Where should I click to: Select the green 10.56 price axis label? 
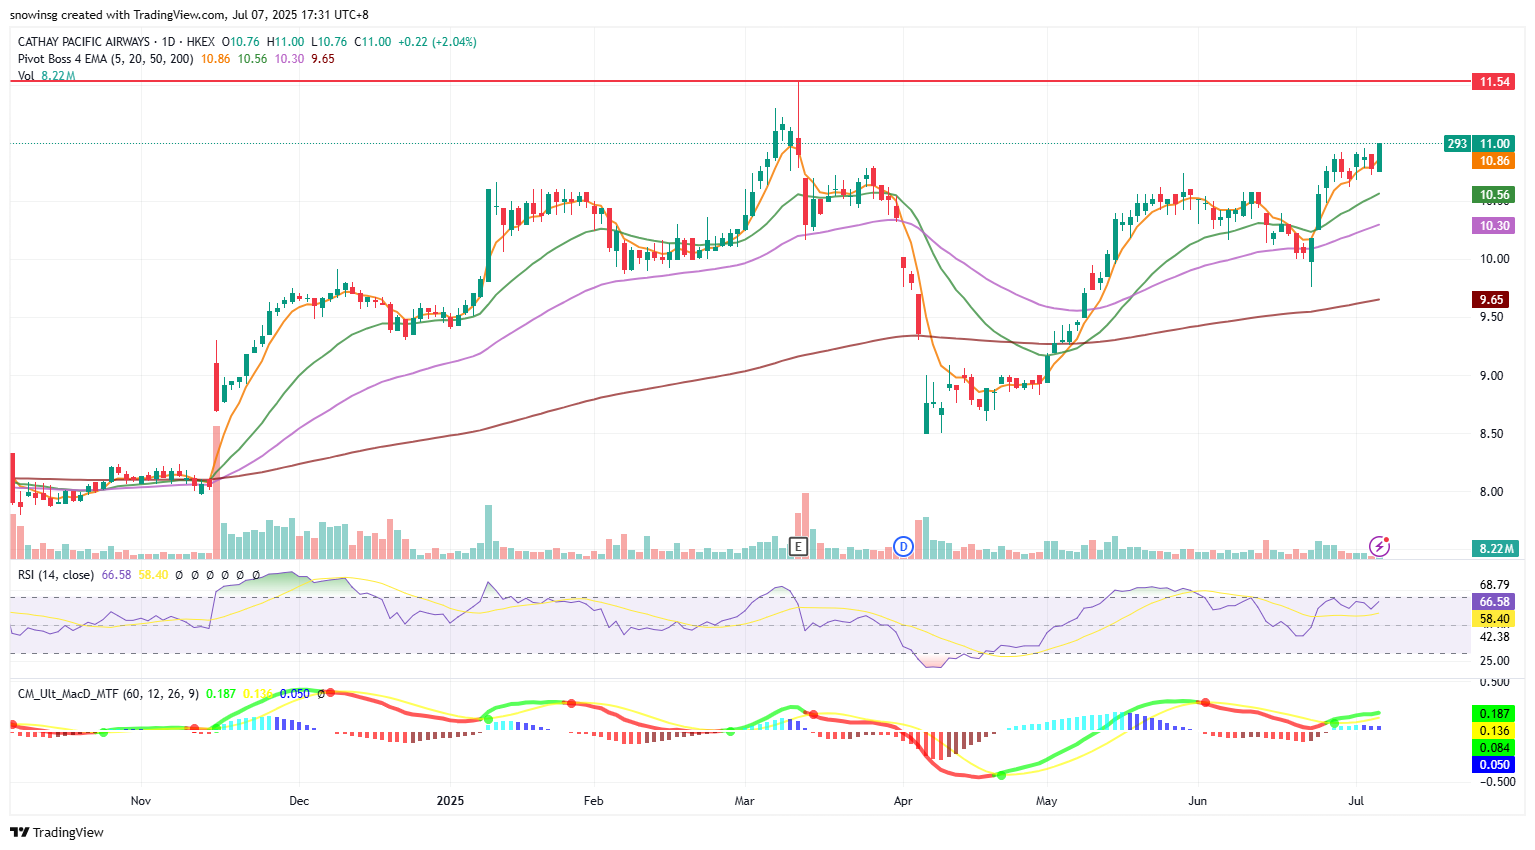click(1495, 195)
